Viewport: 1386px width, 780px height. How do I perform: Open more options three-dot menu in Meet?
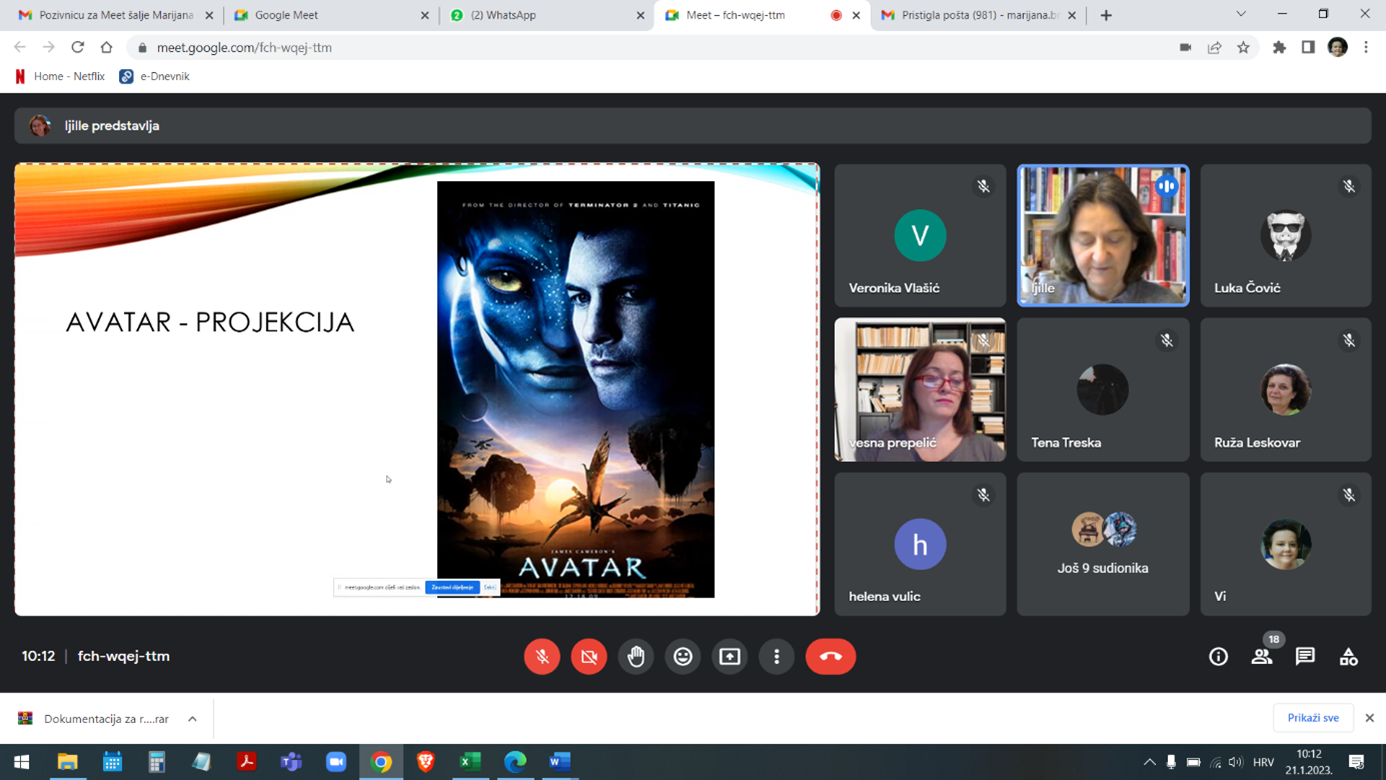777,656
